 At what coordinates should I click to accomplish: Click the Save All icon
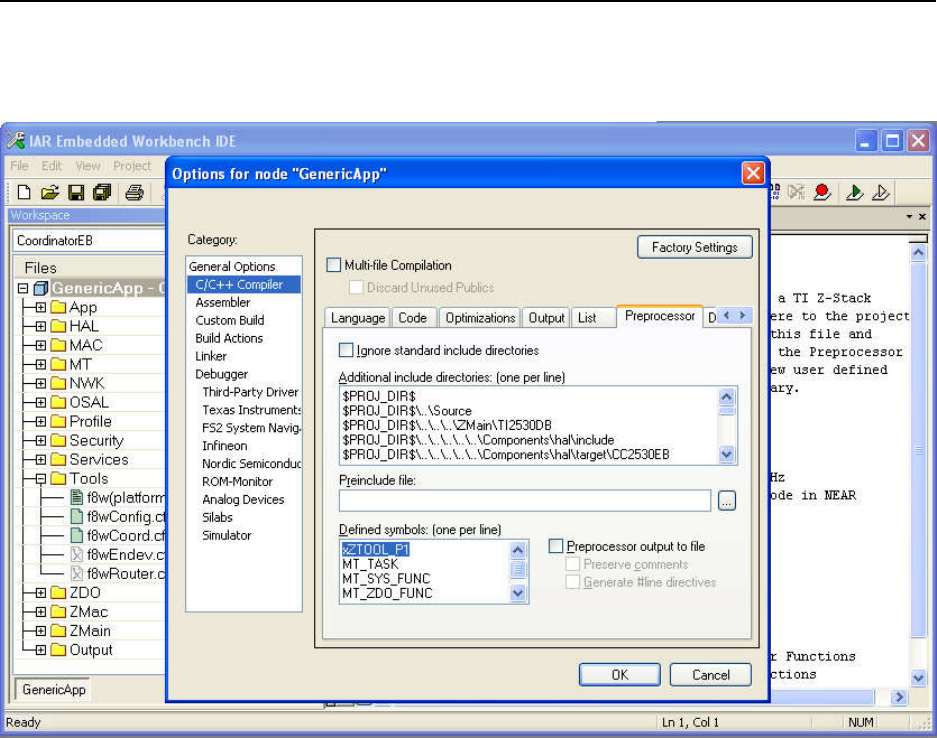[x=102, y=192]
